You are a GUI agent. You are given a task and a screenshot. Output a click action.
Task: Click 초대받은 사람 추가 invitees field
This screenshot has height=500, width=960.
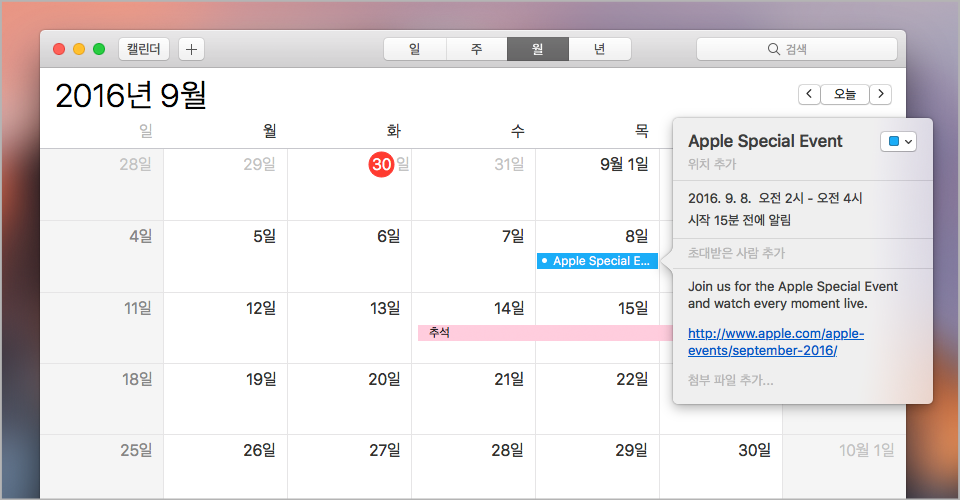click(736, 253)
